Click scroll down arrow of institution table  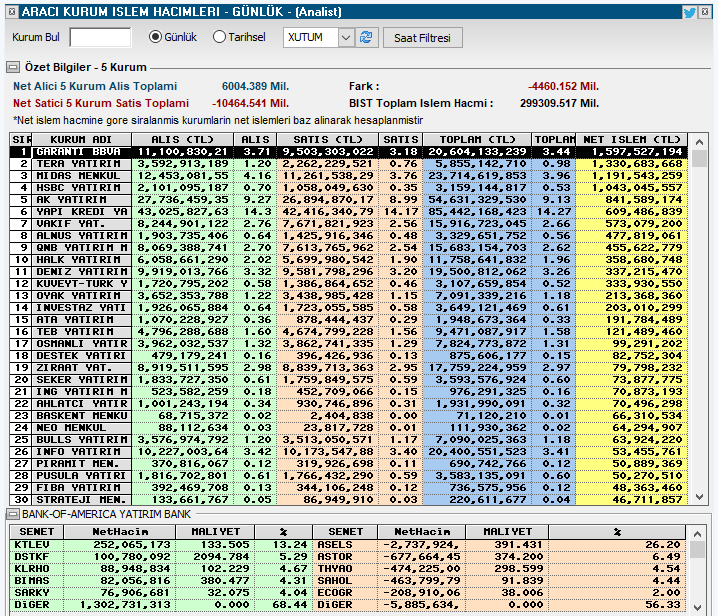pyautogui.click(x=699, y=496)
